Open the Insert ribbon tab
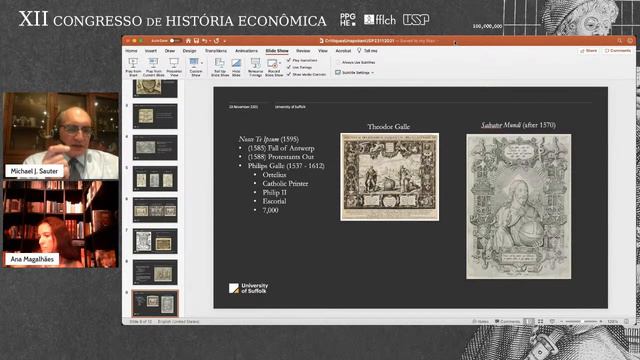 point(151,51)
